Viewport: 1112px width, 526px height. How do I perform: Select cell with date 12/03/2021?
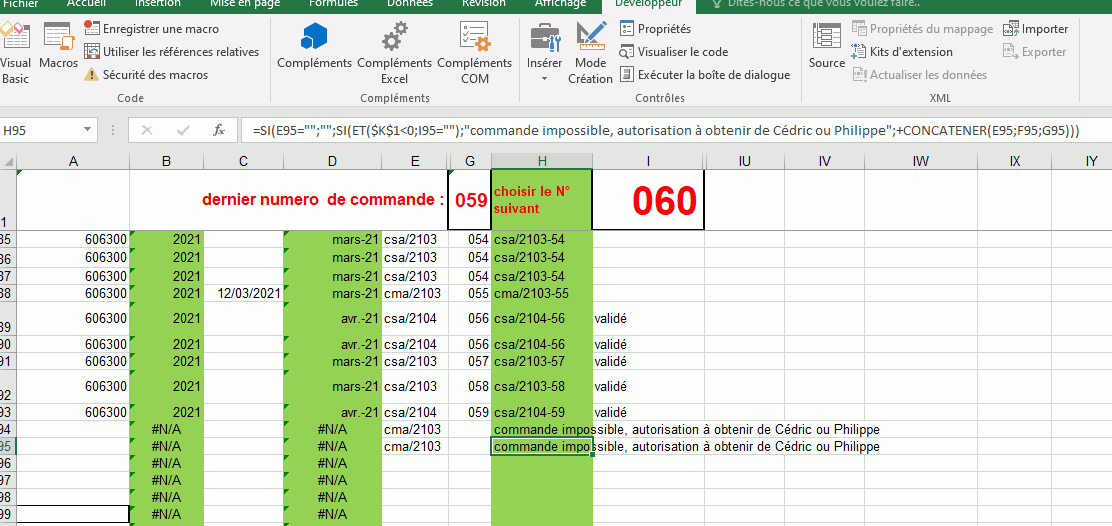243,293
